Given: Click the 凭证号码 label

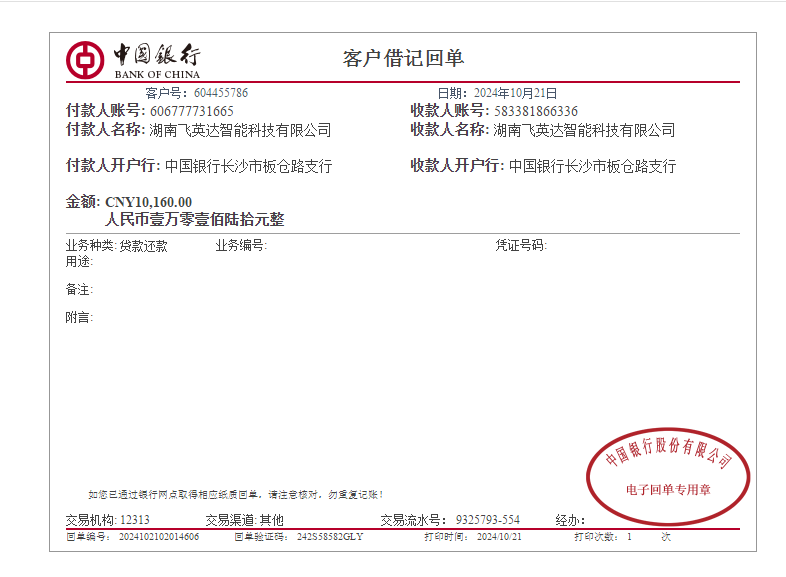Looking at the screenshot, I should pos(521,245).
